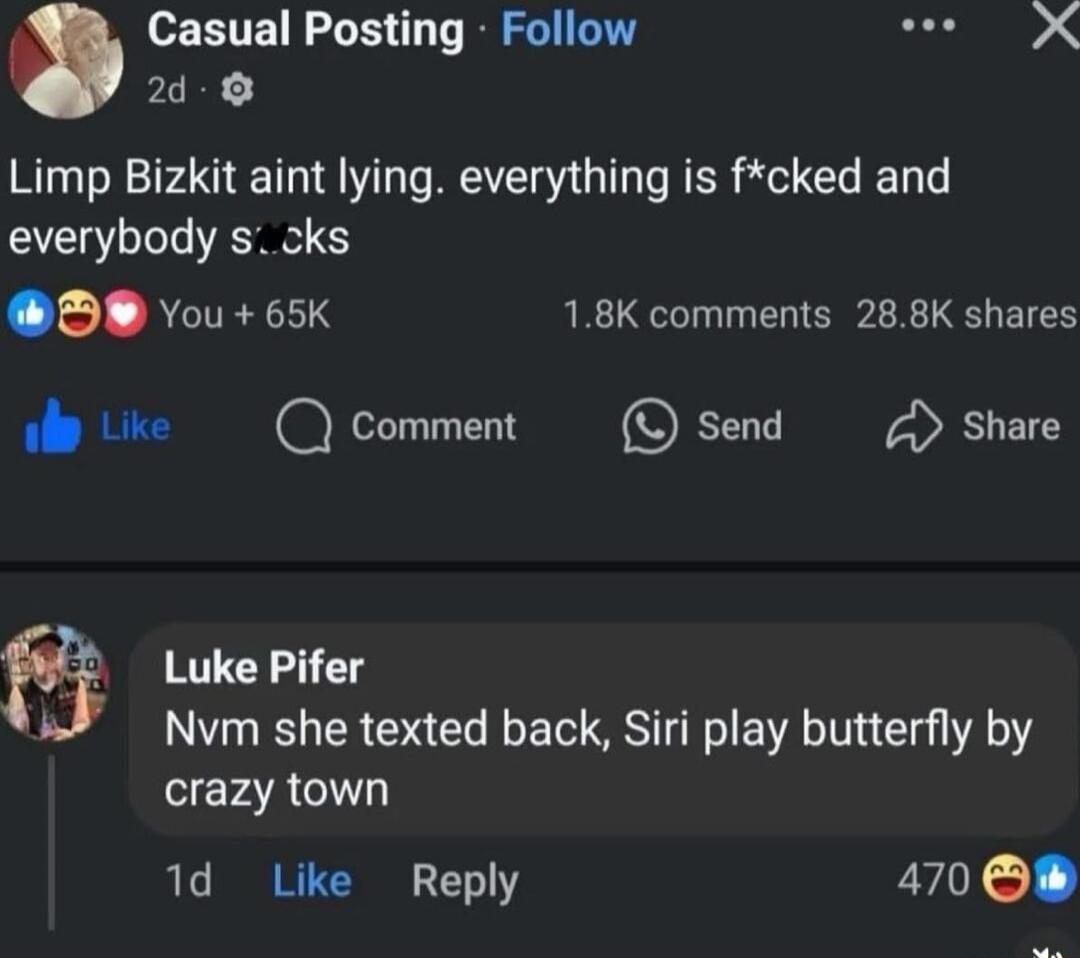Click the Share arrow icon

point(919,423)
